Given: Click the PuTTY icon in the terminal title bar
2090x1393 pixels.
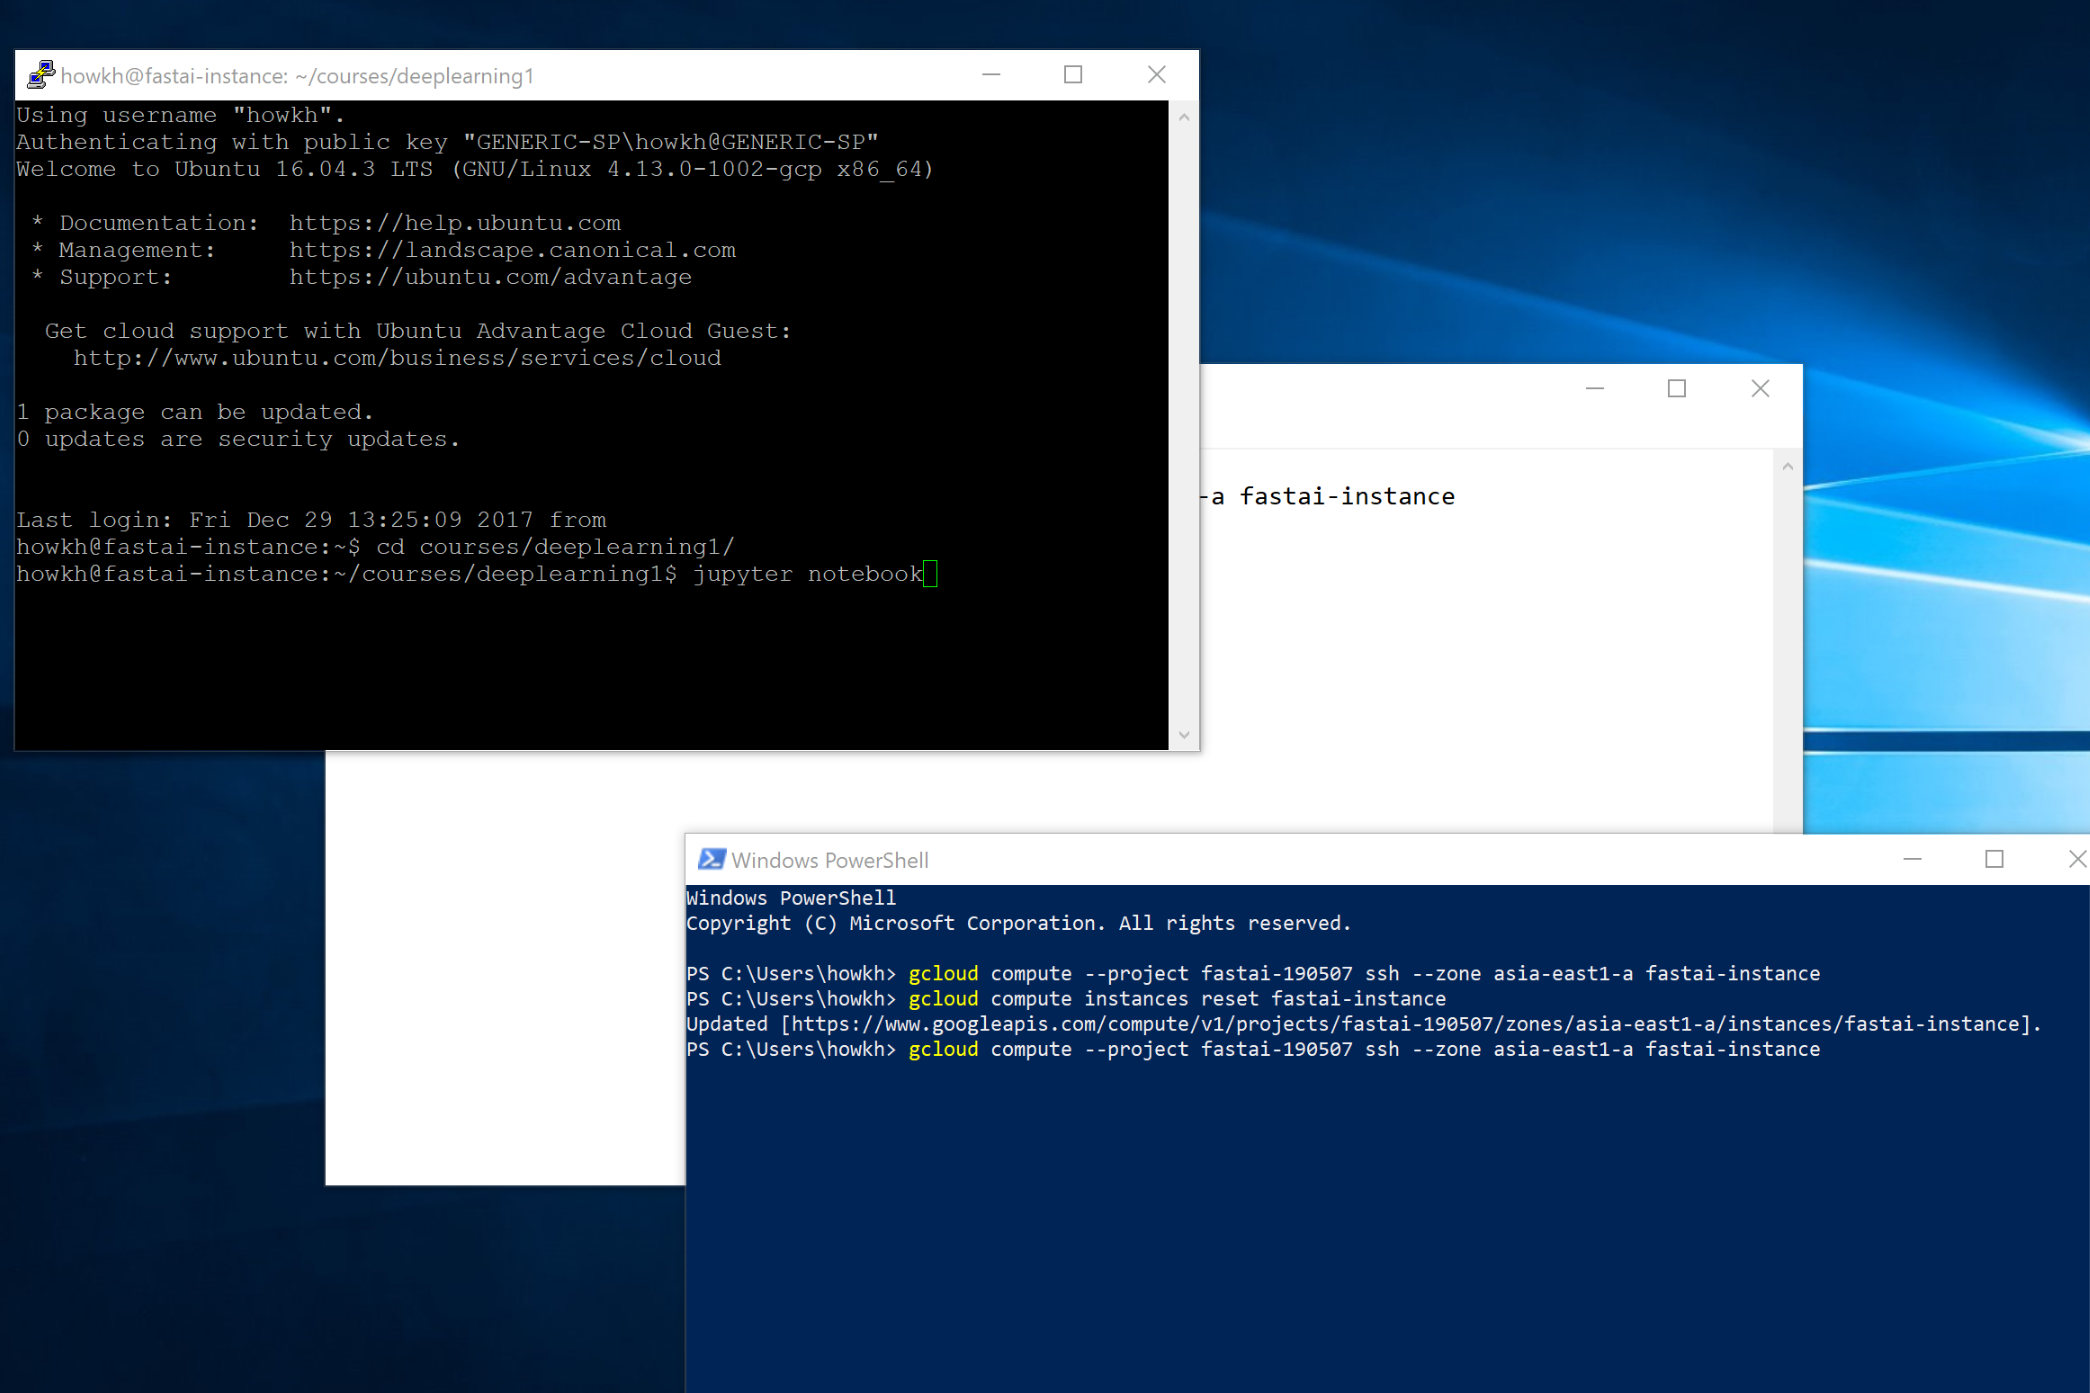Looking at the screenshot, I should (41, 74).
